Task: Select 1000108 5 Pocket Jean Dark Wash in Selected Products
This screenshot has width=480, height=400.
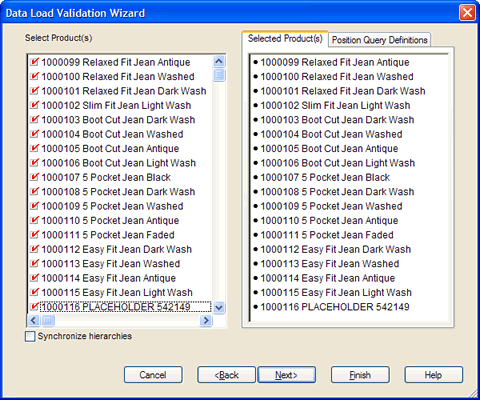Action: pos(334,191)
